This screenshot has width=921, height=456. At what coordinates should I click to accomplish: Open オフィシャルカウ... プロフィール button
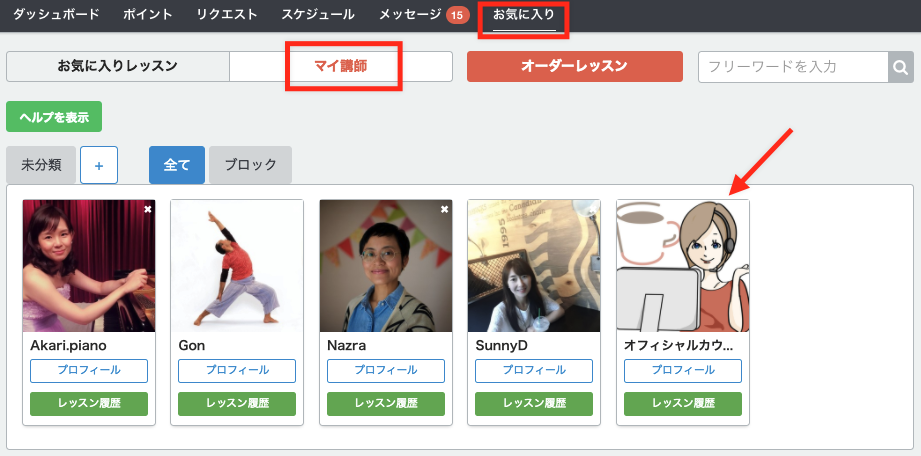(683, 371)
